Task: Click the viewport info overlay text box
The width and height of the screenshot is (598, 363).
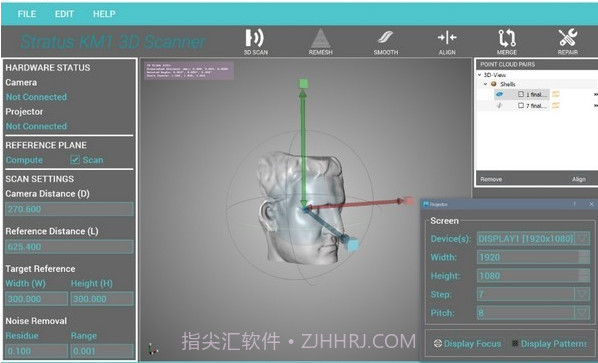Action: (x=189, y=71)
